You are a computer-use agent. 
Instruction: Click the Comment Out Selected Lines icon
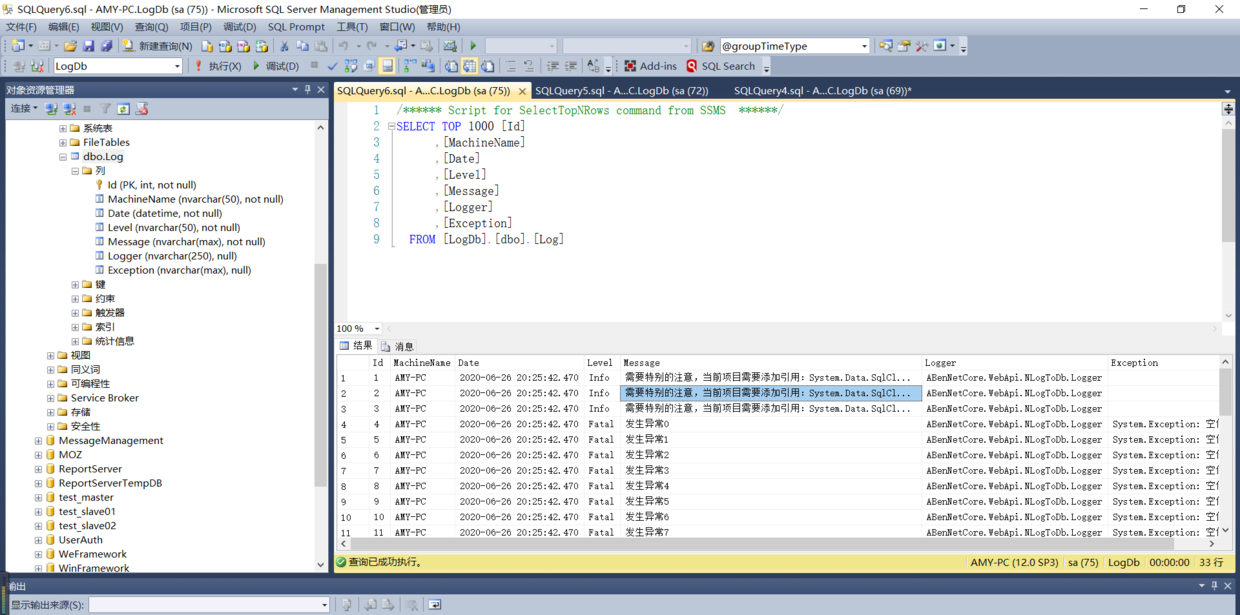point(511,66)
